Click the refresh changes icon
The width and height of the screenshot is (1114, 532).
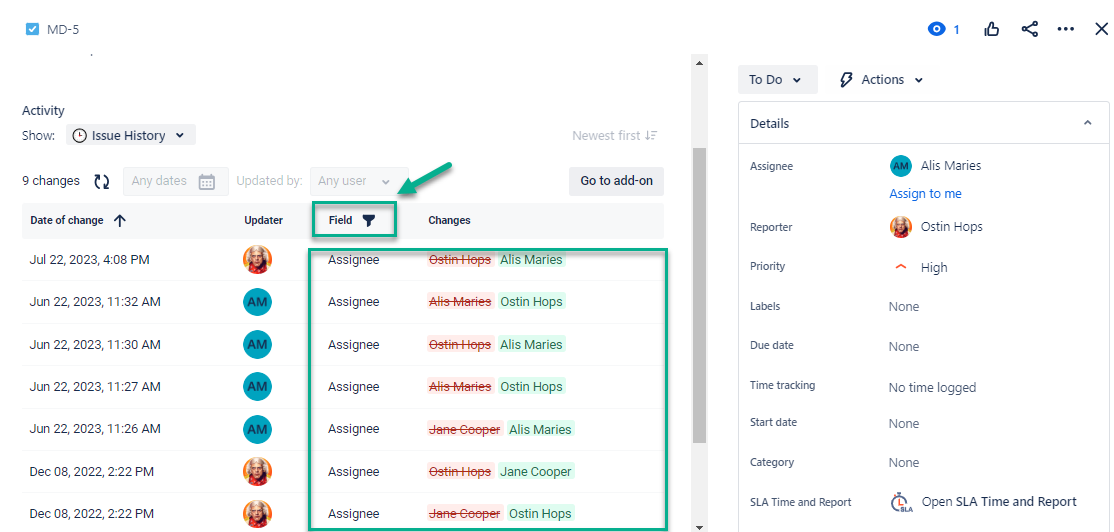tap(102, 181)
